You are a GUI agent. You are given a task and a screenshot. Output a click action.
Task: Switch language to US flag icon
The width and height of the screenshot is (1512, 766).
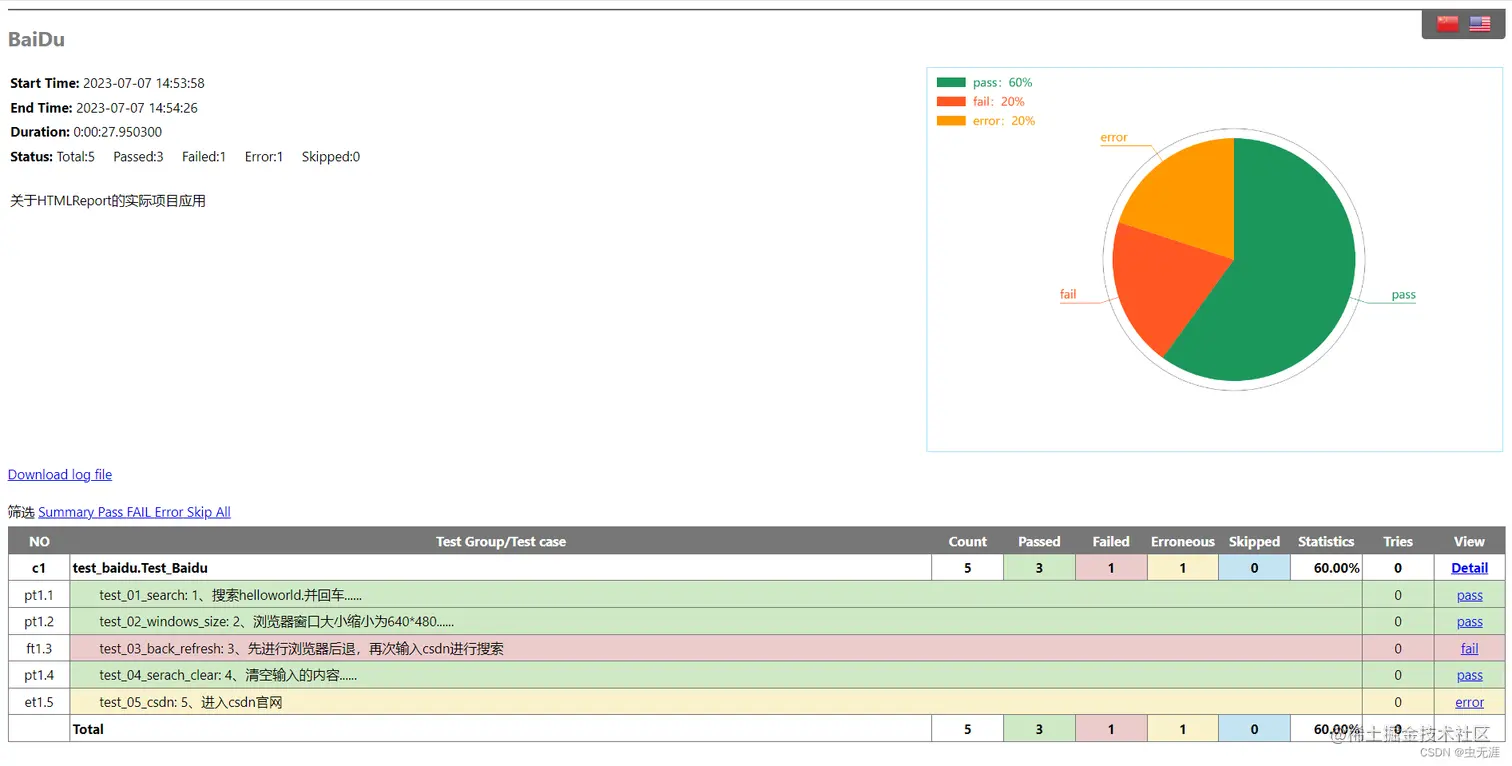tap(1480, 24)
